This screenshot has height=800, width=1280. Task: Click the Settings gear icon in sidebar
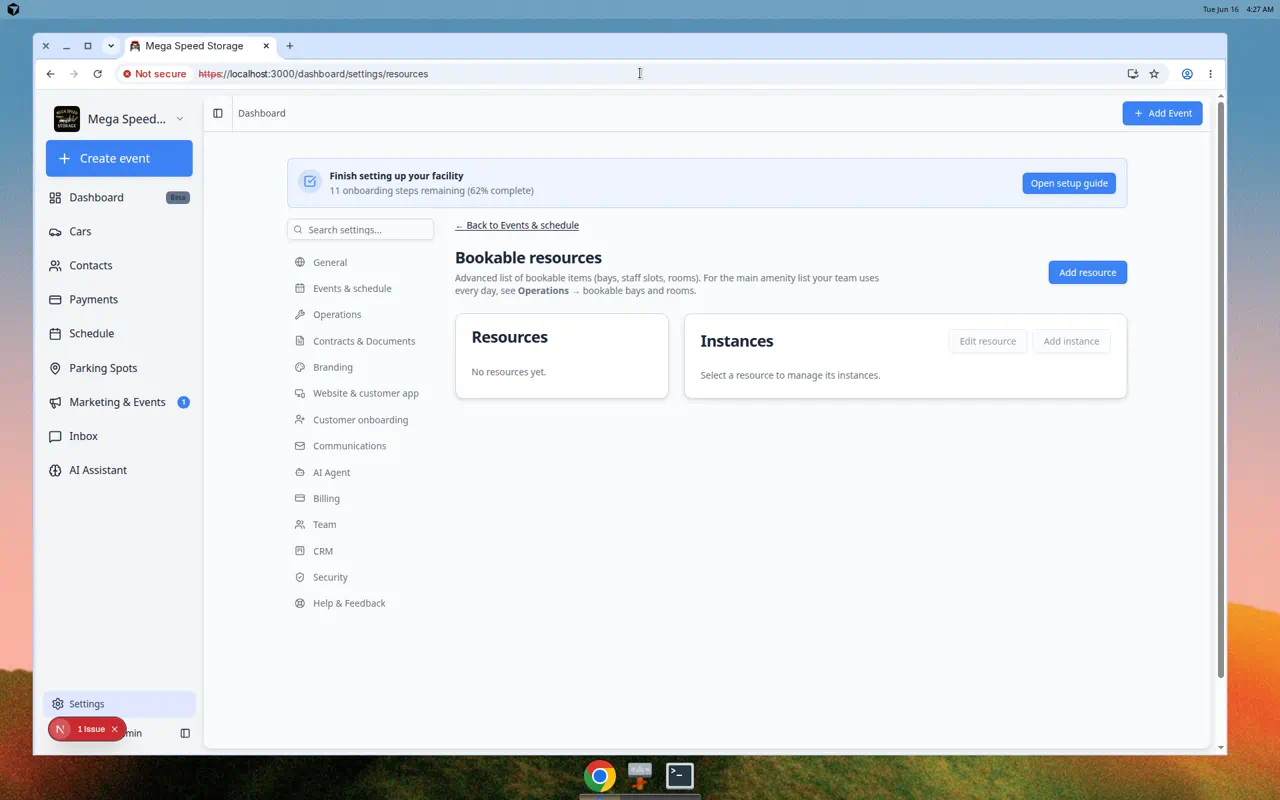(x=58, y=704)
